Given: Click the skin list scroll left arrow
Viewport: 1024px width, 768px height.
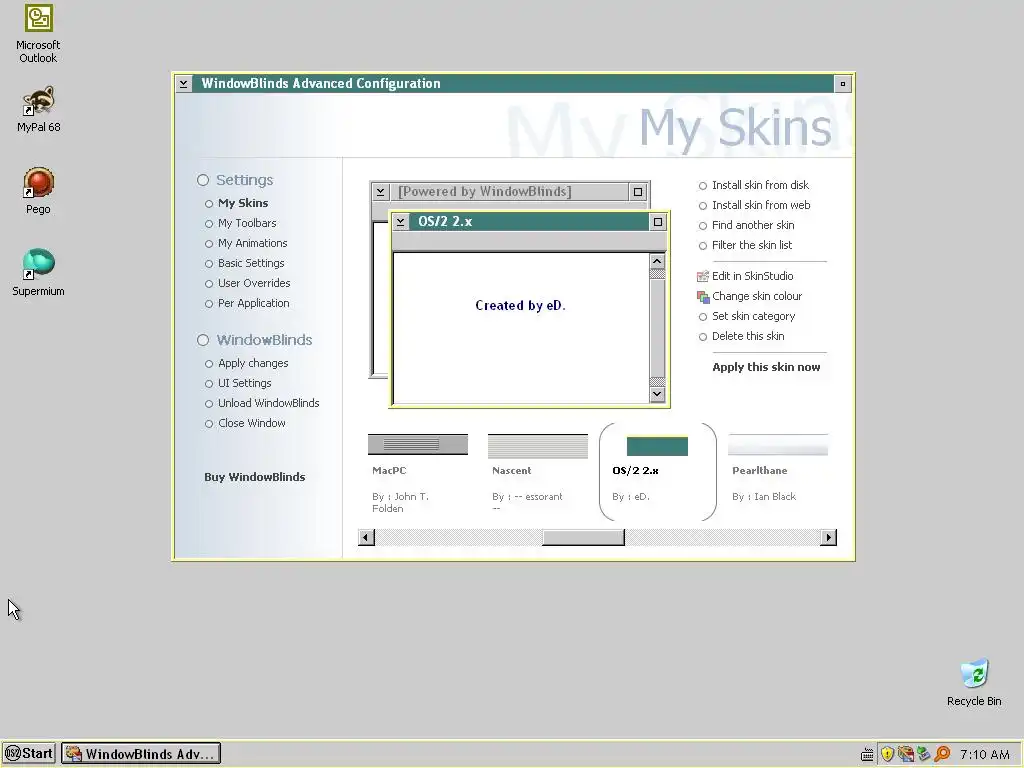Looking at the screenshot, I should pyautogui.click(x=366, y=537).
